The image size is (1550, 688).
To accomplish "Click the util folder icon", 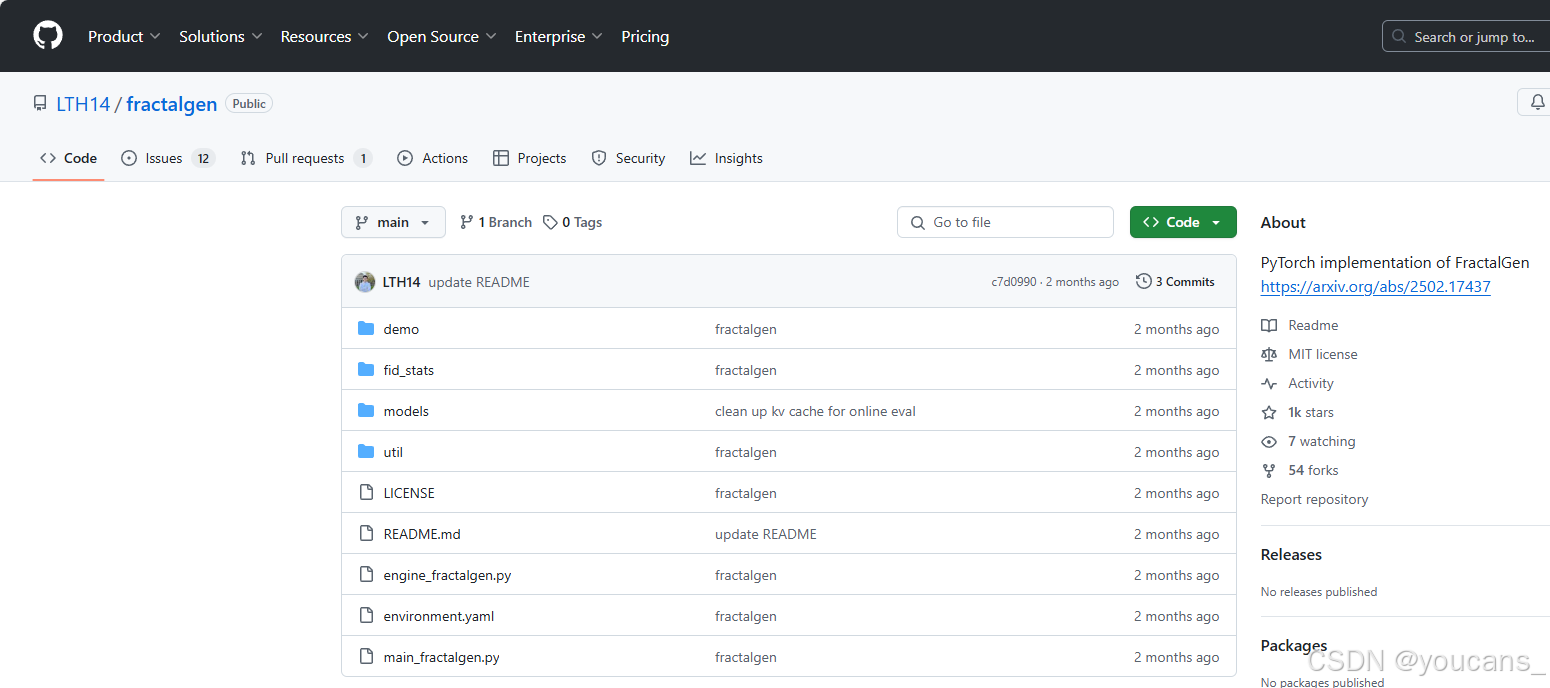I will coord(366,452).
